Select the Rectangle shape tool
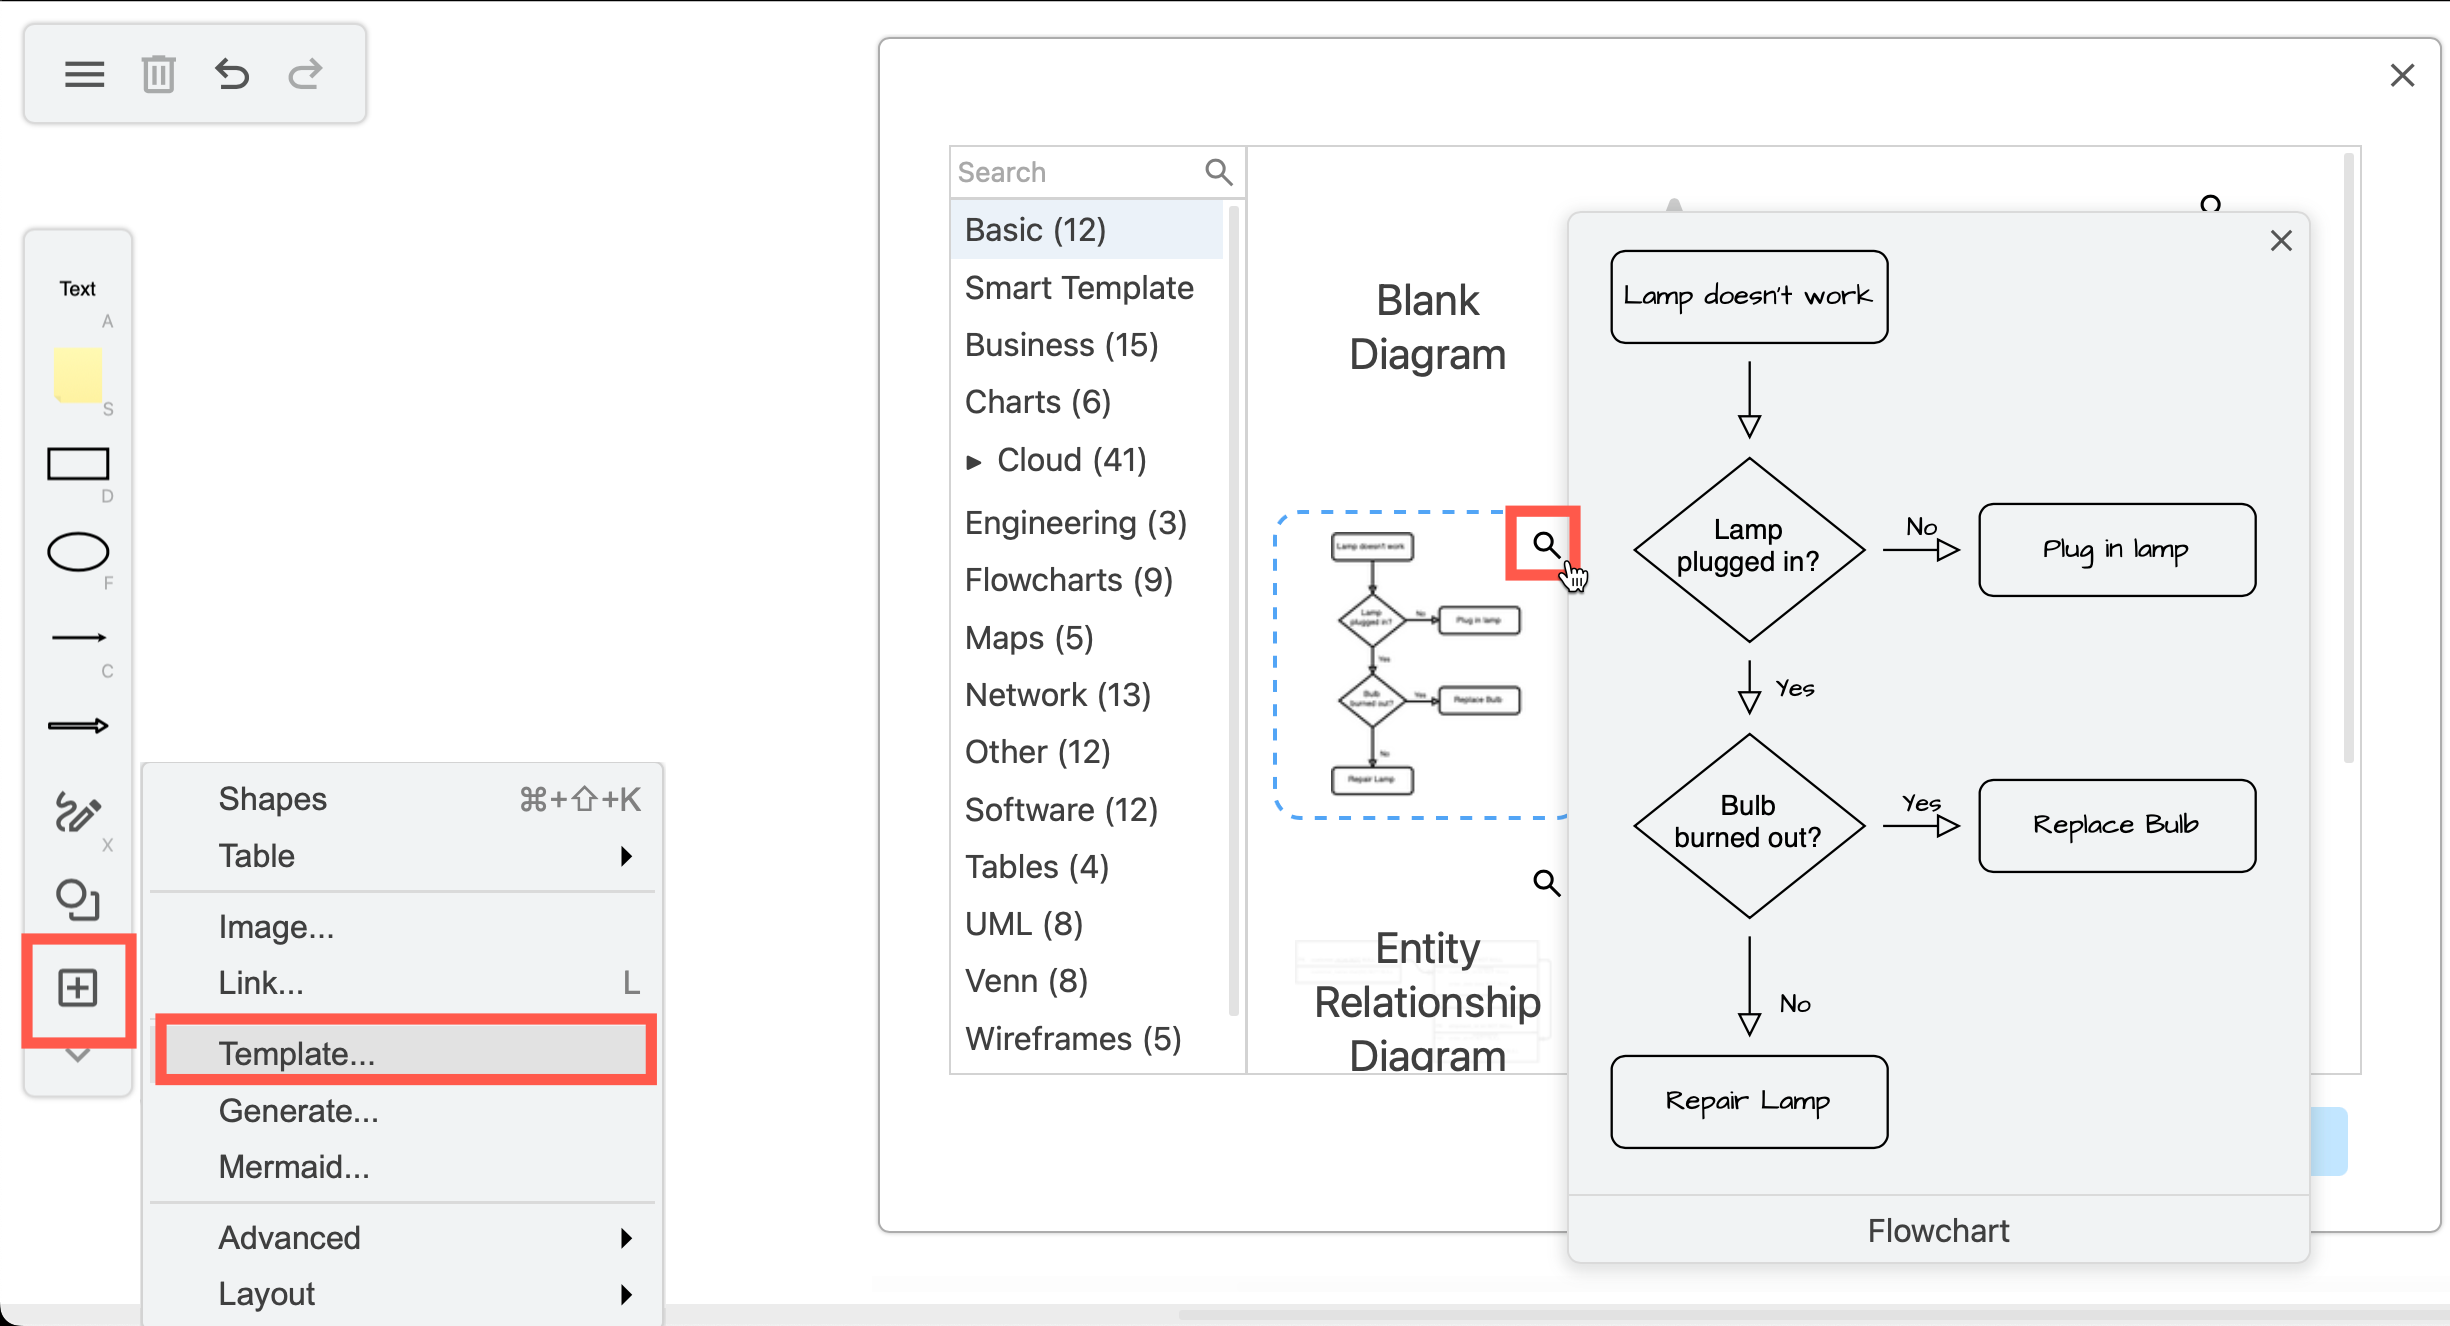 [x=77, y=463]
